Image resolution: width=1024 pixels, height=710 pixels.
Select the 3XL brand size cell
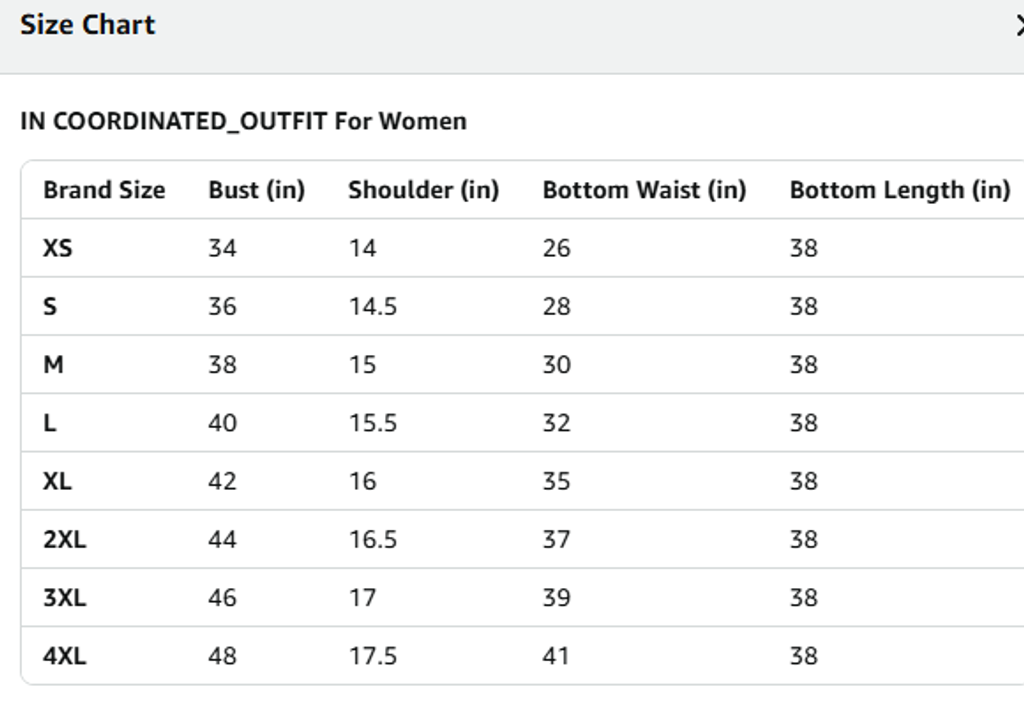pyautogui.click(x=64, y=598)
